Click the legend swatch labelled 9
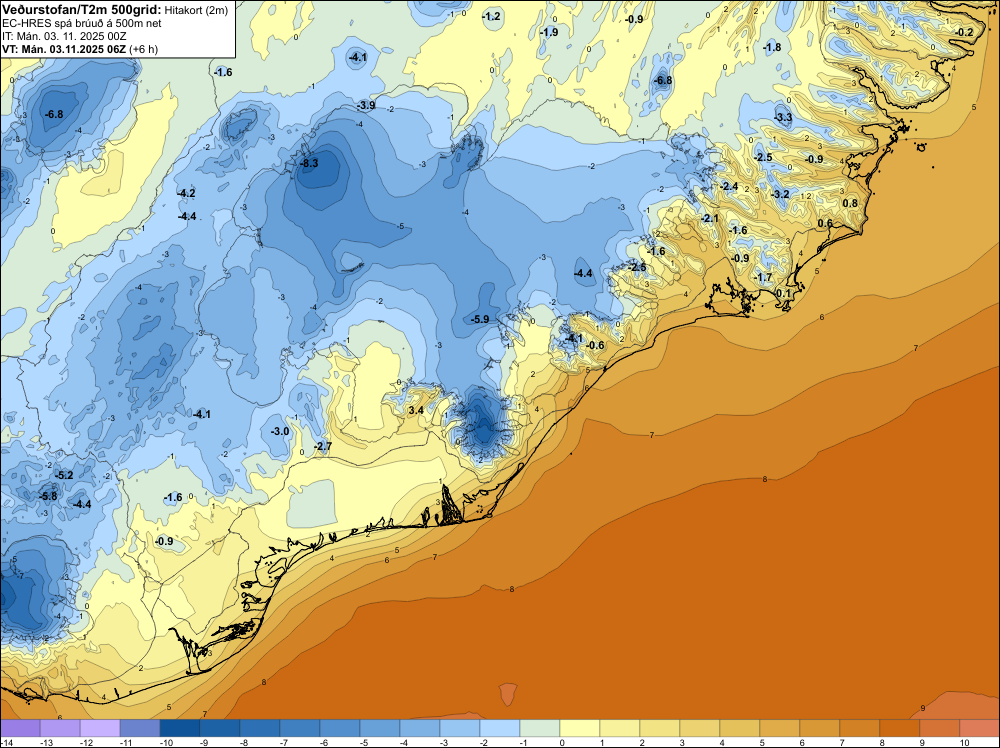Screen dimensions: 1000x748 point(939,728)
